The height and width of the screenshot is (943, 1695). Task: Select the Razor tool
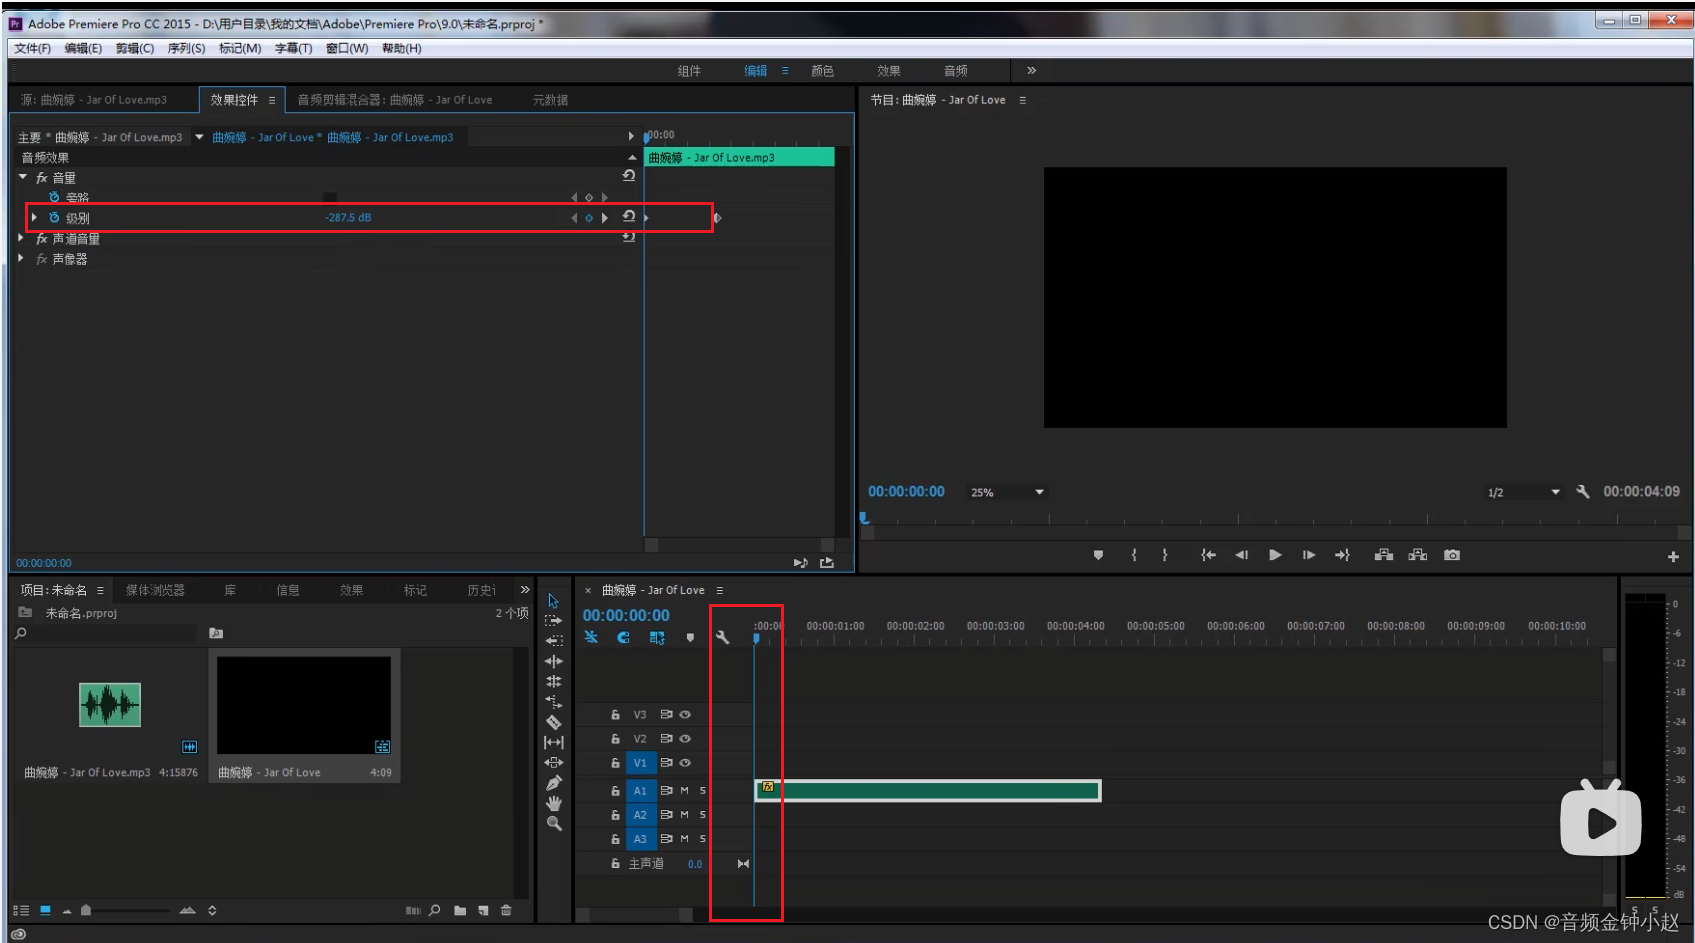(x=553, y=722)
